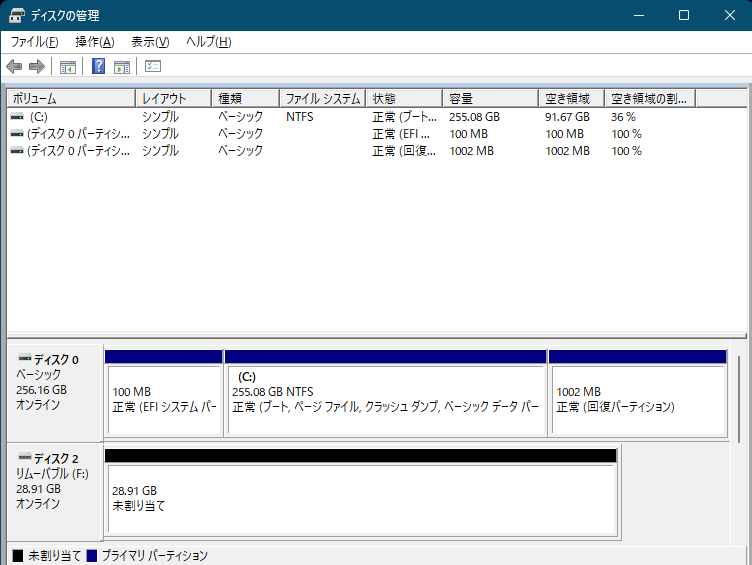Sort by the 容量 column header
The image size is (752, 565).
(490, 99)
